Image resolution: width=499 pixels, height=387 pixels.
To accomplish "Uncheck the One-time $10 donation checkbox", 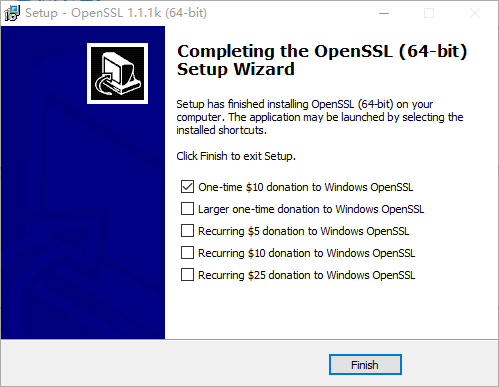I will coord(187,187).
